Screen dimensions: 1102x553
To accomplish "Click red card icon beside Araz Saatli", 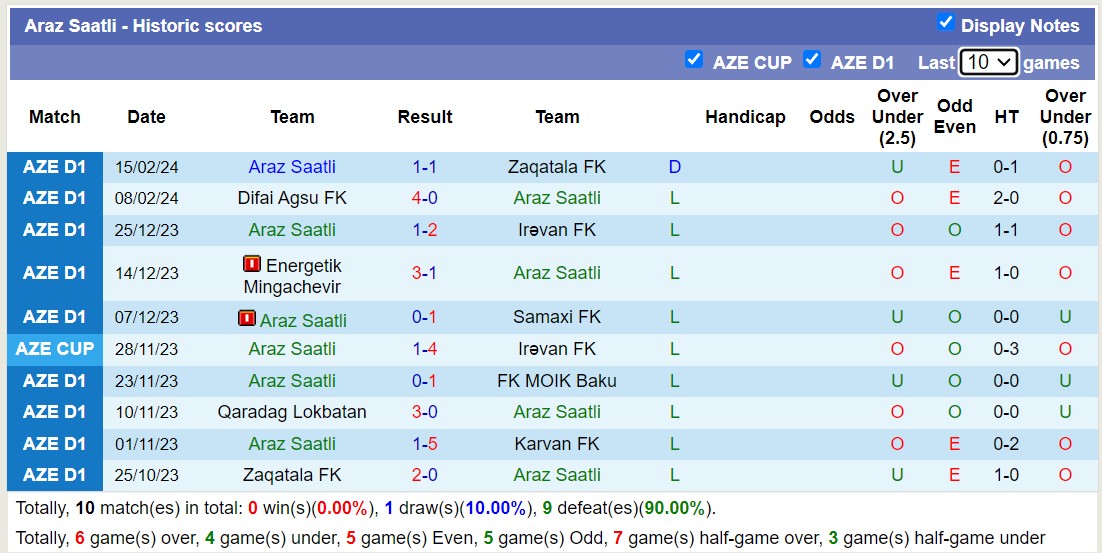I will click(x=247, y=318).
